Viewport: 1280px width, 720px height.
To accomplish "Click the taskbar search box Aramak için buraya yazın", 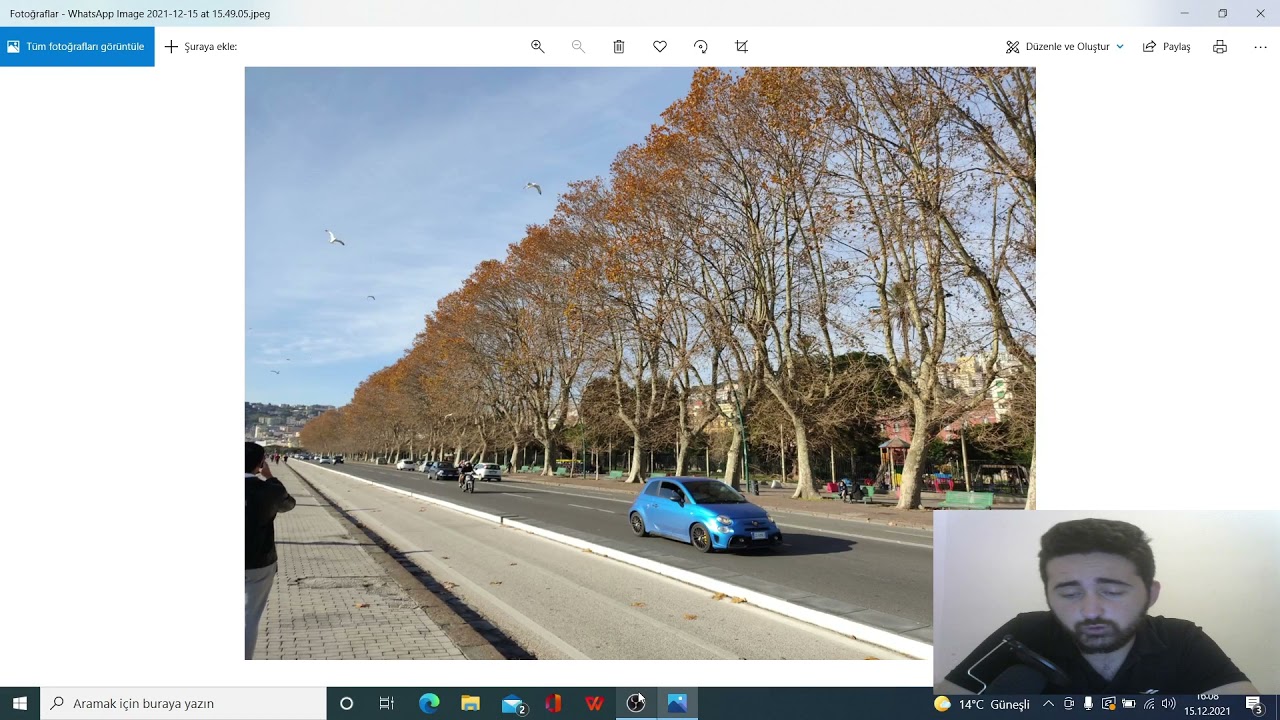I will click(183, 704).
